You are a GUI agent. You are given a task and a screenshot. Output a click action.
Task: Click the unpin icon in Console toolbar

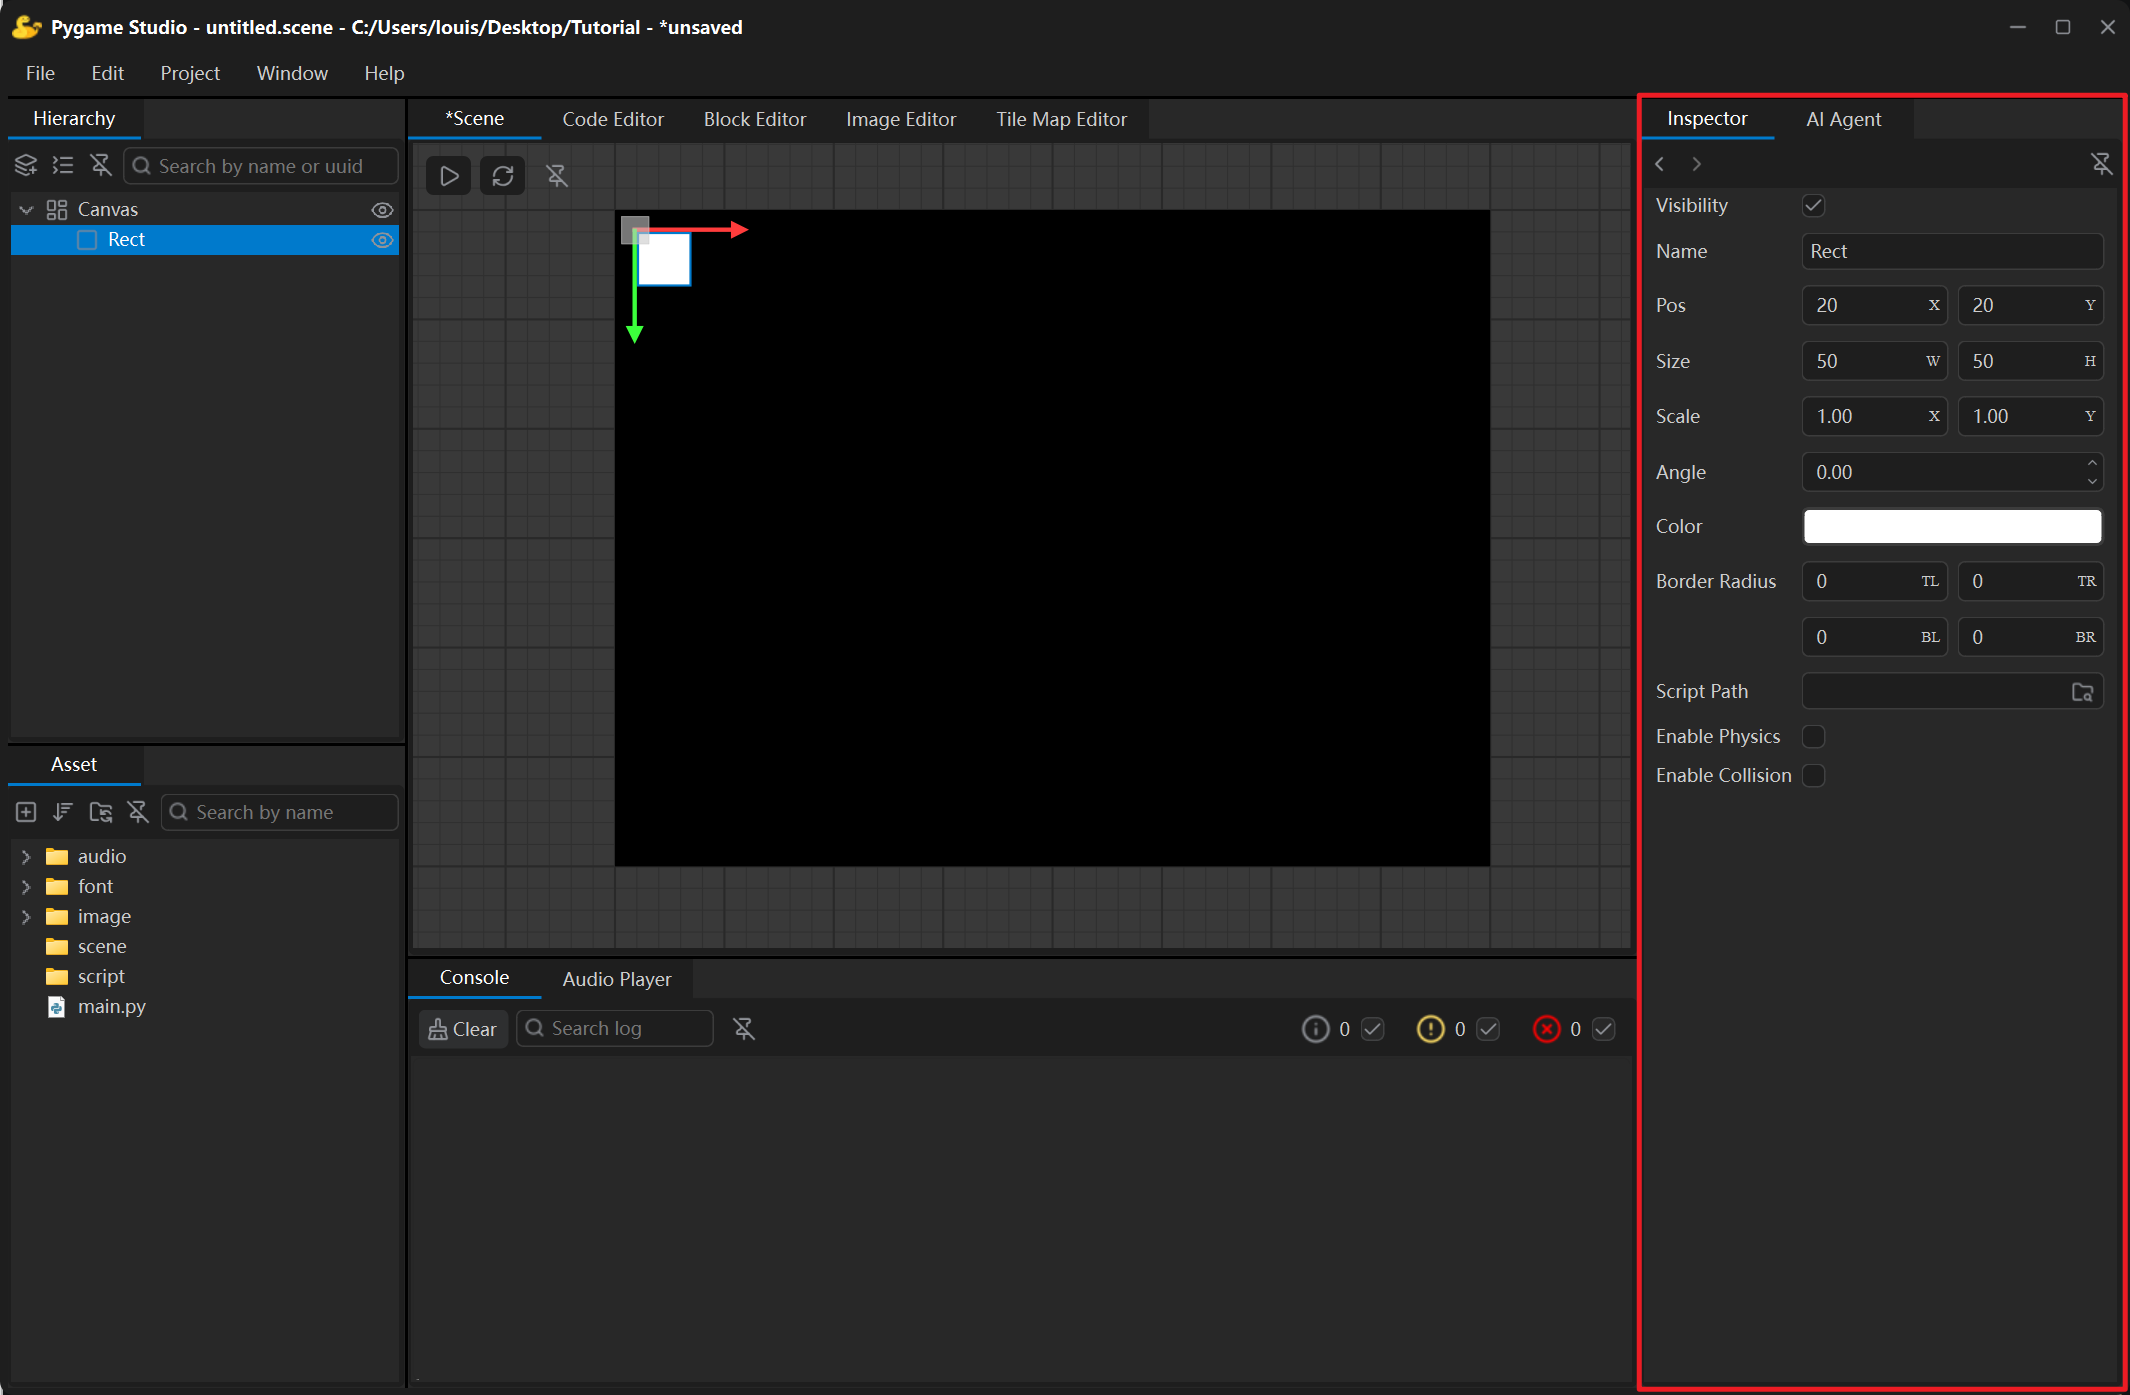pos(744,1028)
